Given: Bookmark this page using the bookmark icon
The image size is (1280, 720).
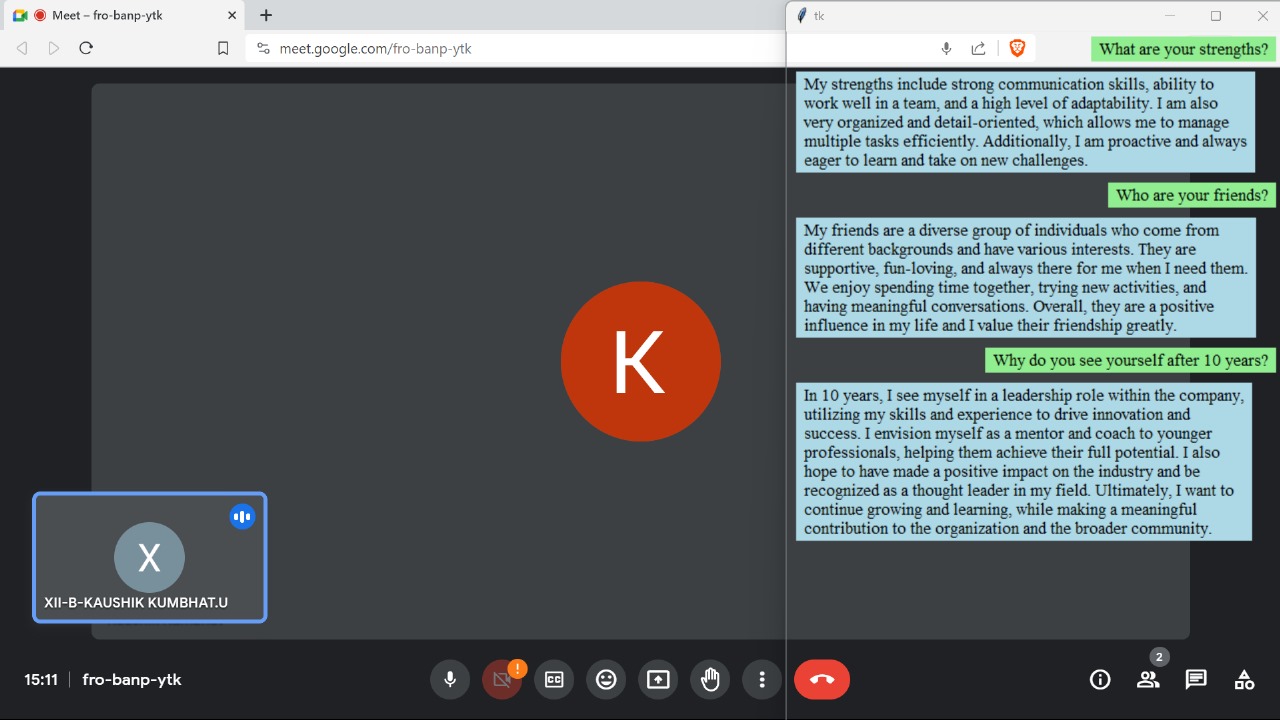Looking at the screenshot, I should 223,48.
